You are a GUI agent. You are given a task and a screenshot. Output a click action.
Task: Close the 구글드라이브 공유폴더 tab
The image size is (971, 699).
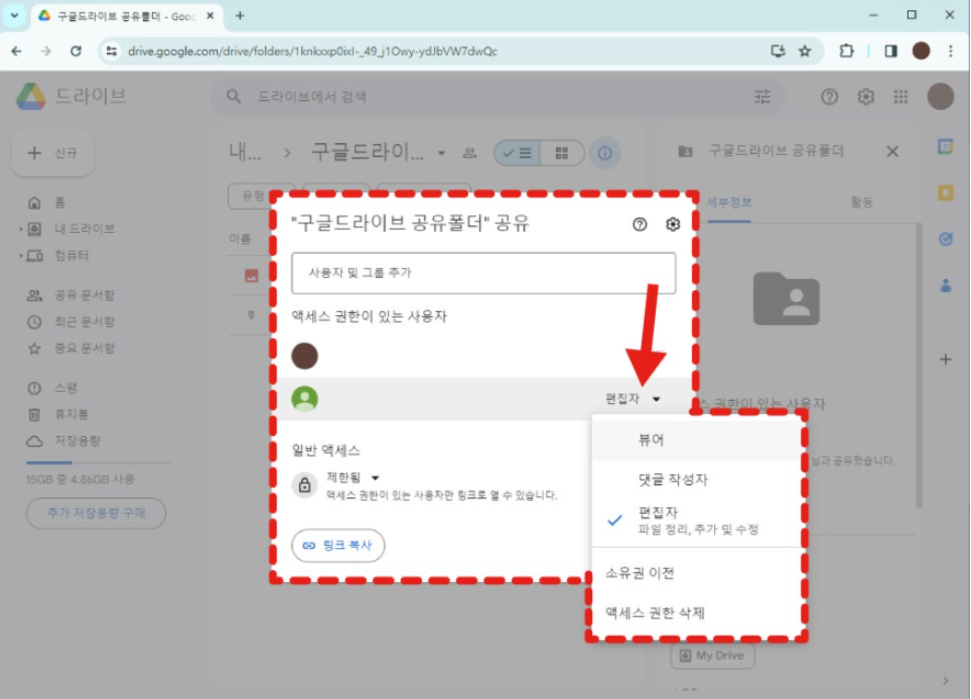[210, 15]
